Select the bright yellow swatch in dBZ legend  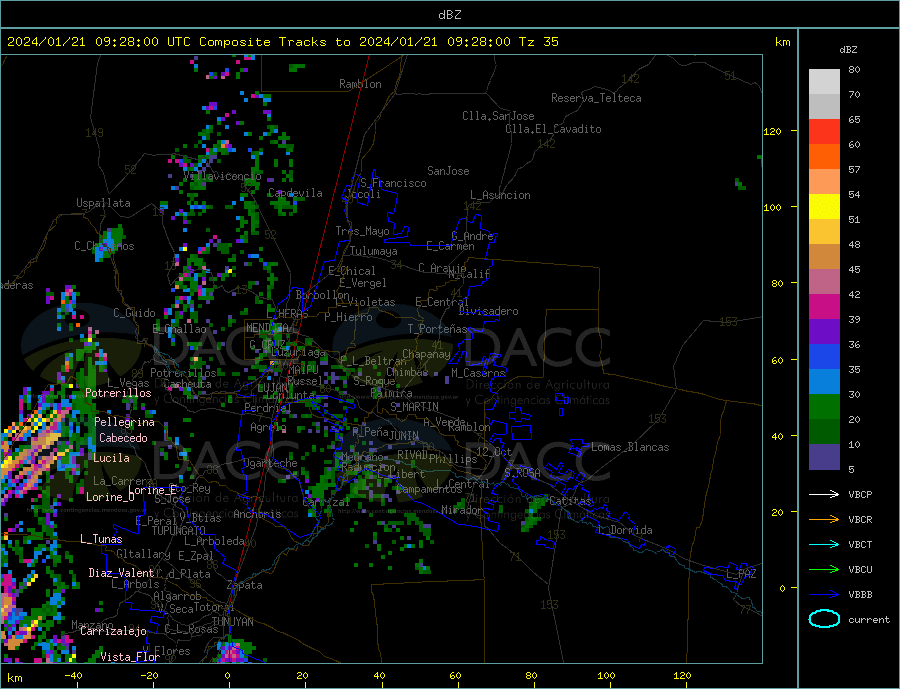click(x=824, y=207)
